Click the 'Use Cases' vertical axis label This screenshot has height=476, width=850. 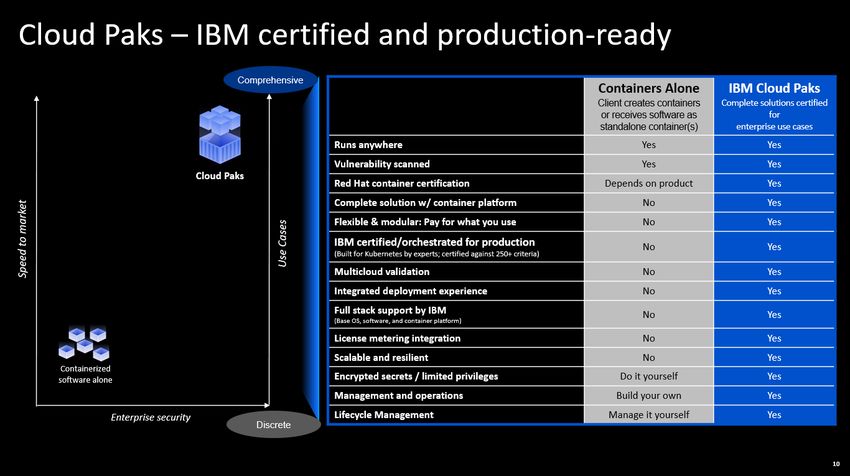point(282,243)
